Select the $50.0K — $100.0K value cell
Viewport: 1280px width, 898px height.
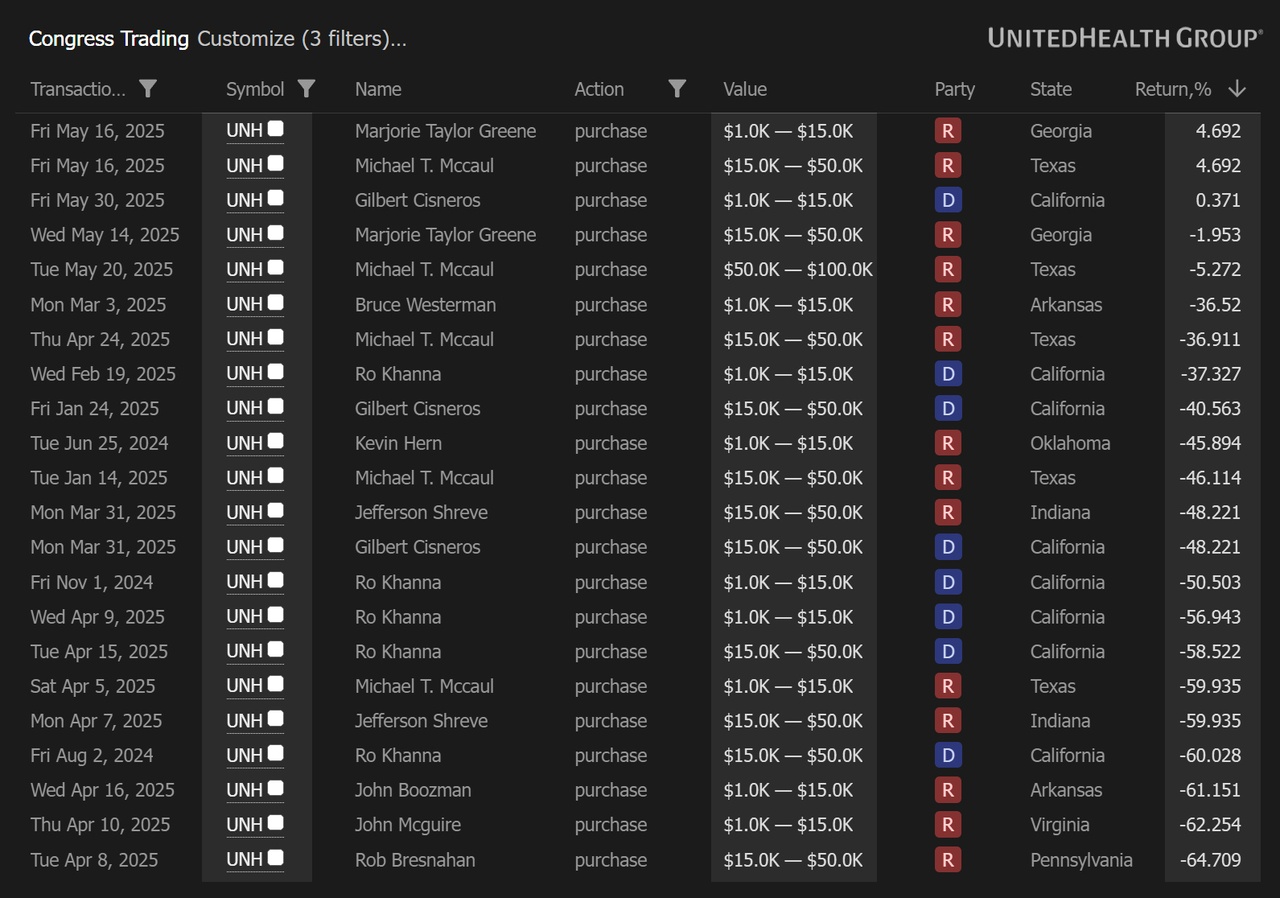tap(798, 269)
